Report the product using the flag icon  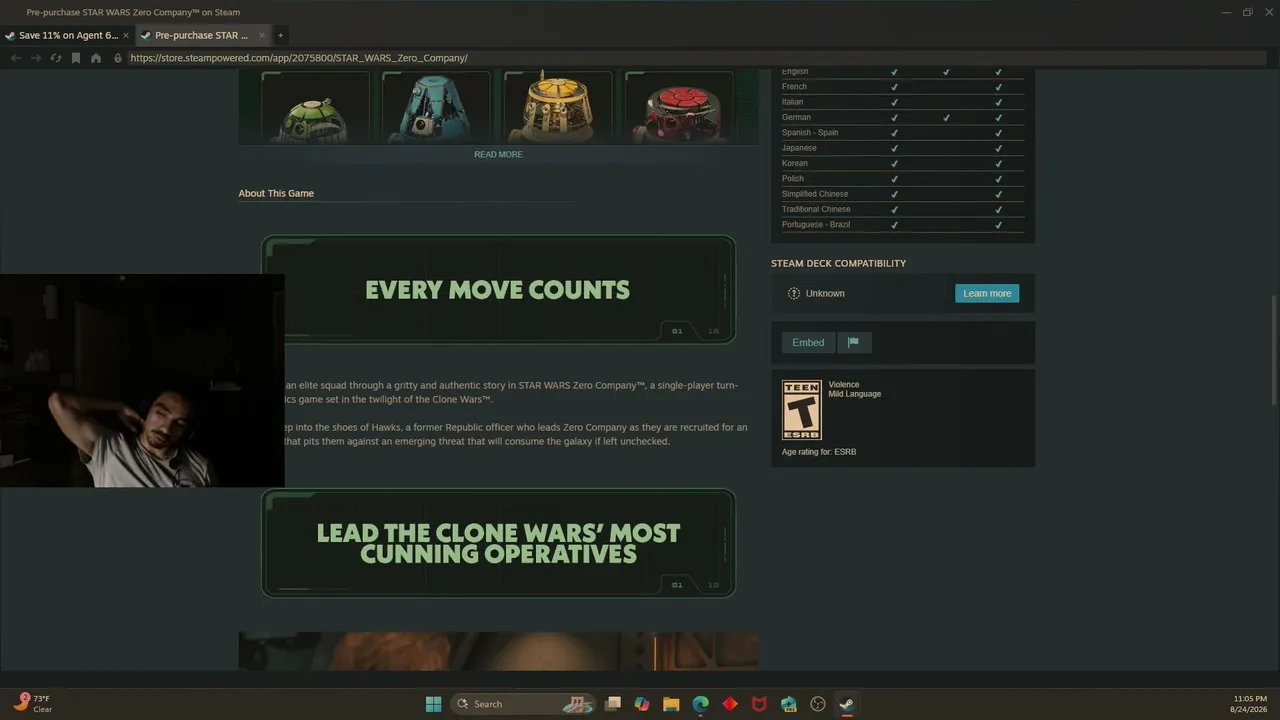(x=853, y=343)
